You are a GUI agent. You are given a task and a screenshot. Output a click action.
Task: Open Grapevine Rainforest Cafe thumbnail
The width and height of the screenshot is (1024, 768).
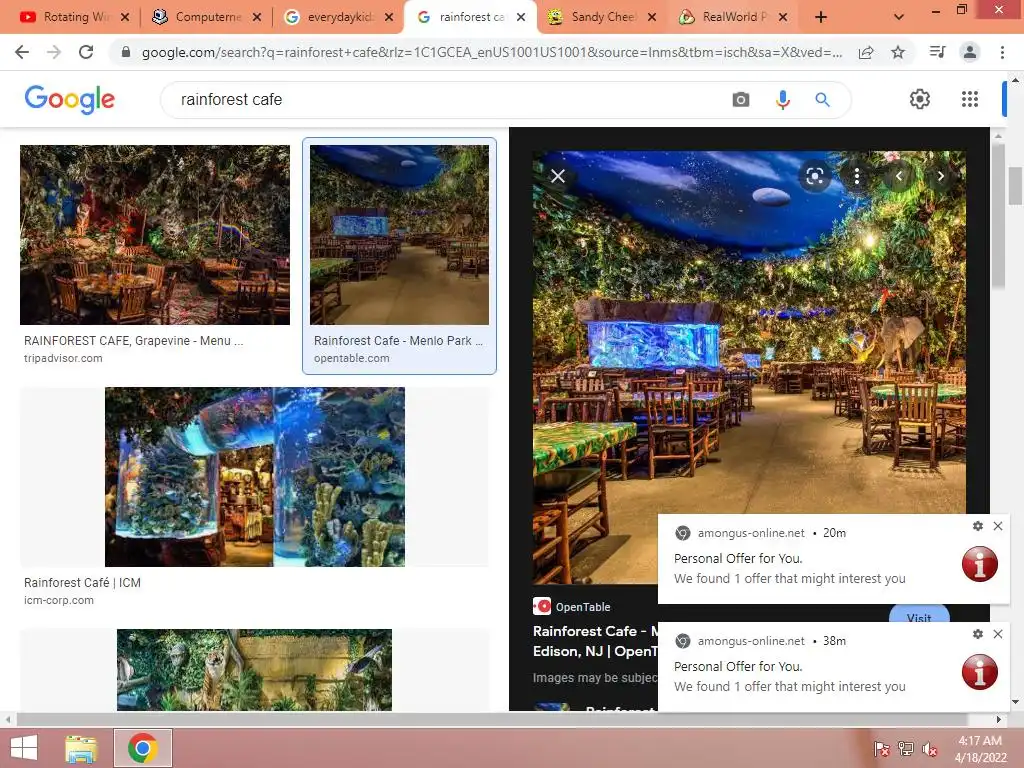pos(155,234)
